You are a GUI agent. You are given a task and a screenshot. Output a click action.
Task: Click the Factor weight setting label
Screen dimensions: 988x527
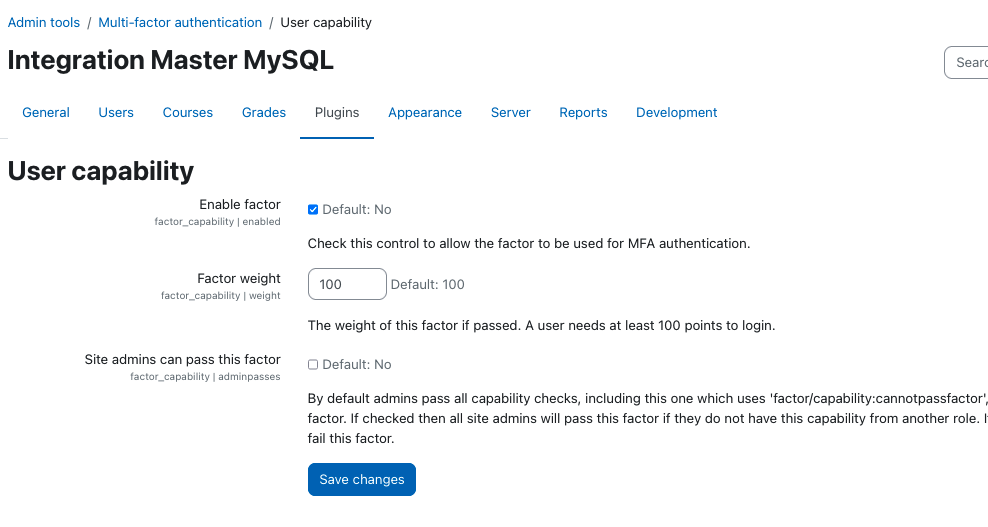click(x=239, y=279)
